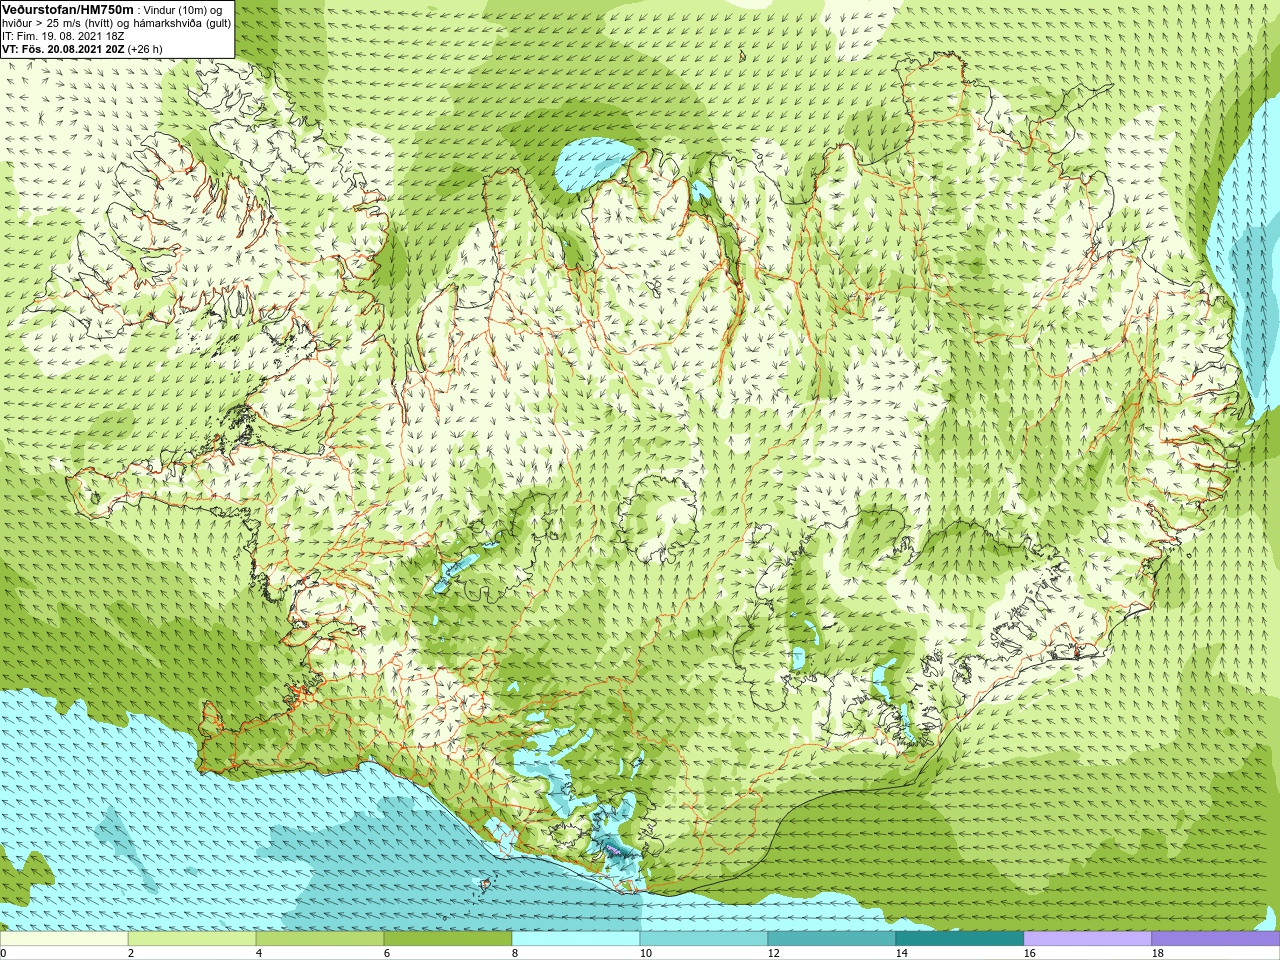Image resolution: width=1280 pixels, height=960 pixels.
Task: Click the '6' label on the color scale
Action: tap(387, 953)
